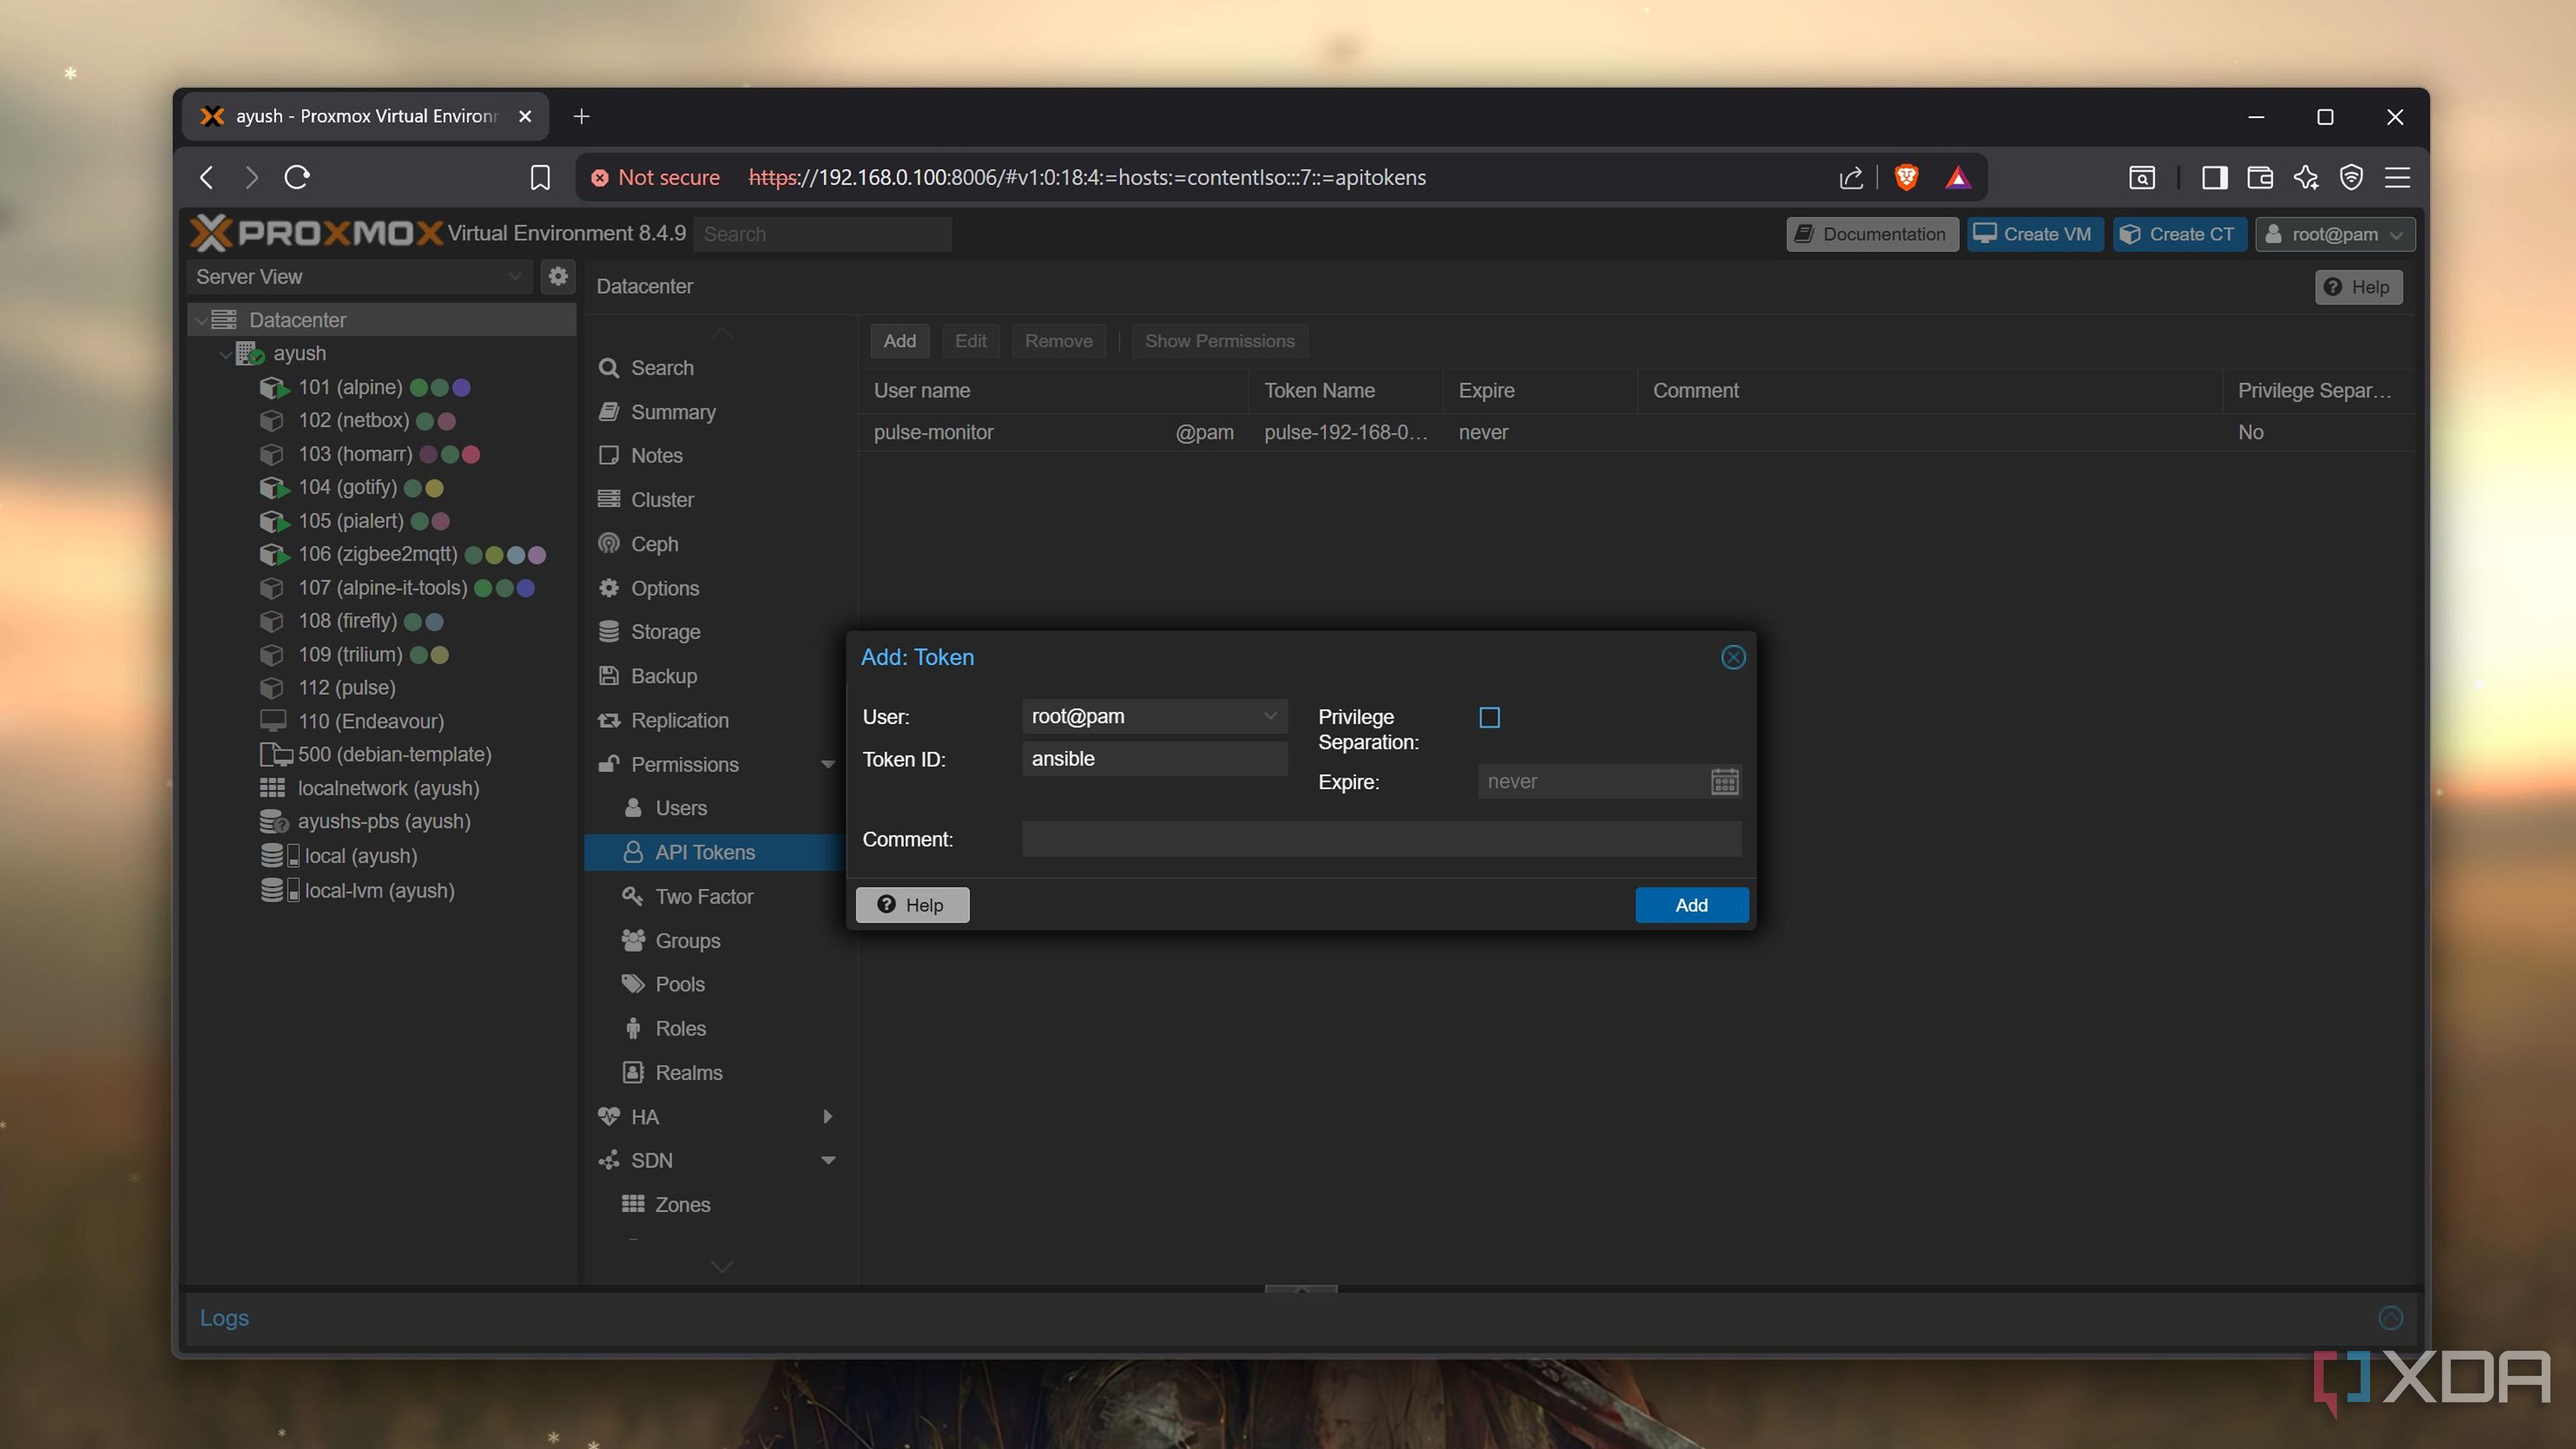Open the Brave sidebar panel icon
The image size is (2576, 1449).
coord(2214,177)
